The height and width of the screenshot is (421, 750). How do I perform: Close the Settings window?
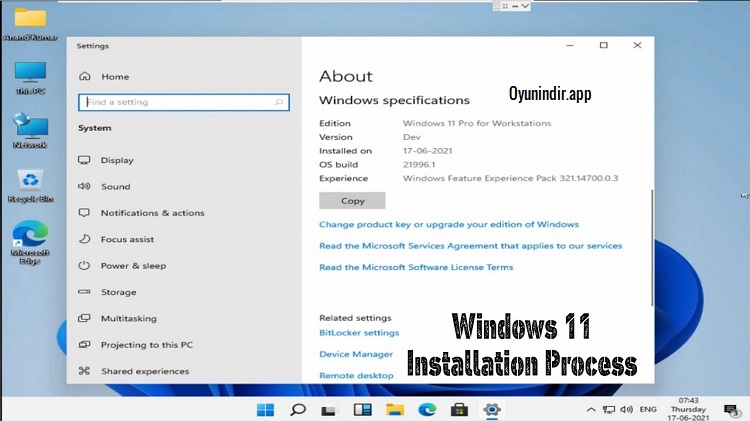pos(637,45)
